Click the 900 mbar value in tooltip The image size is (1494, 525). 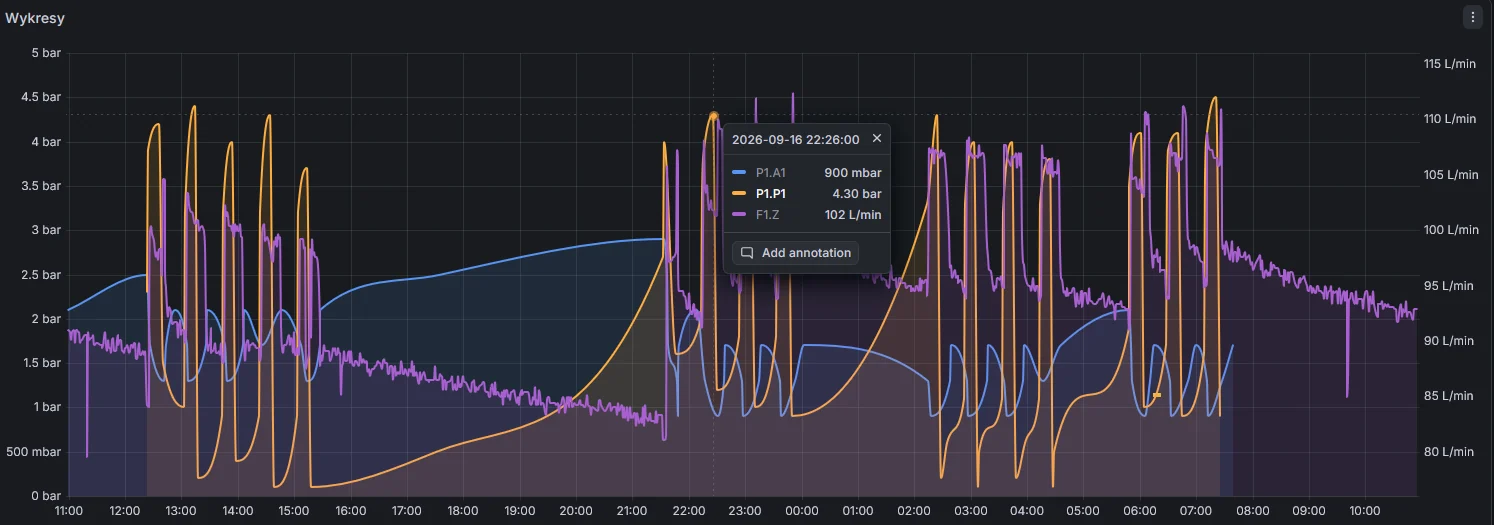(853, 173)
